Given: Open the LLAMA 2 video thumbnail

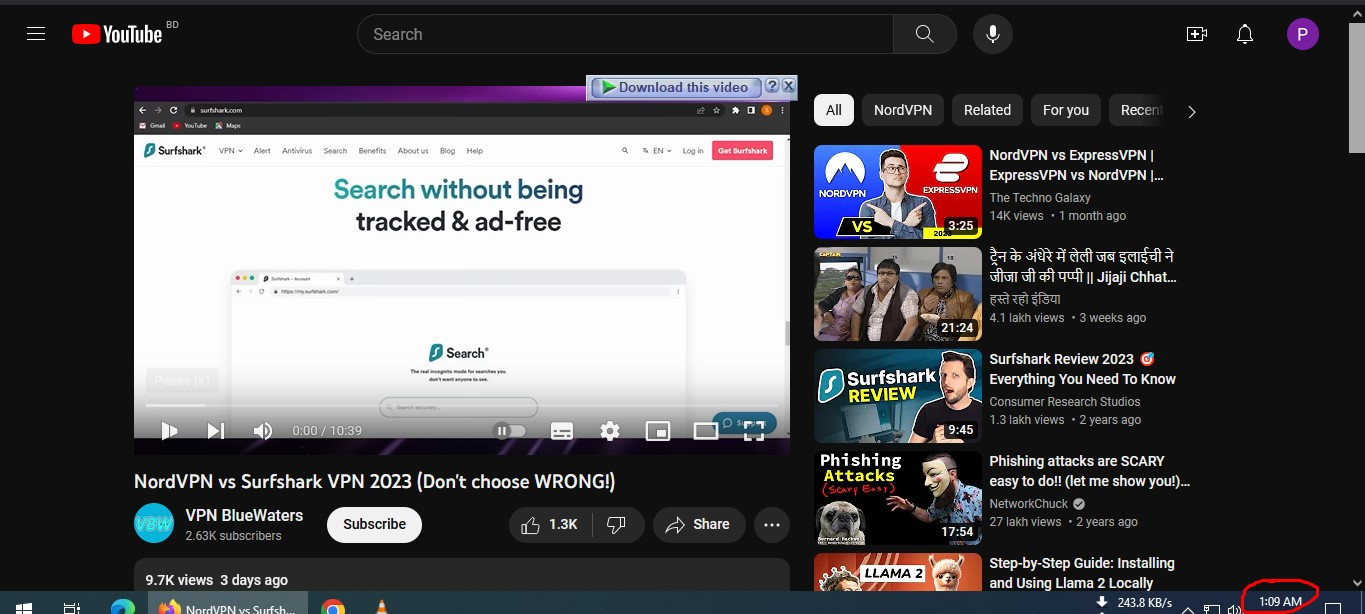Looking at the screenshot, I should [x=898, y=574].
